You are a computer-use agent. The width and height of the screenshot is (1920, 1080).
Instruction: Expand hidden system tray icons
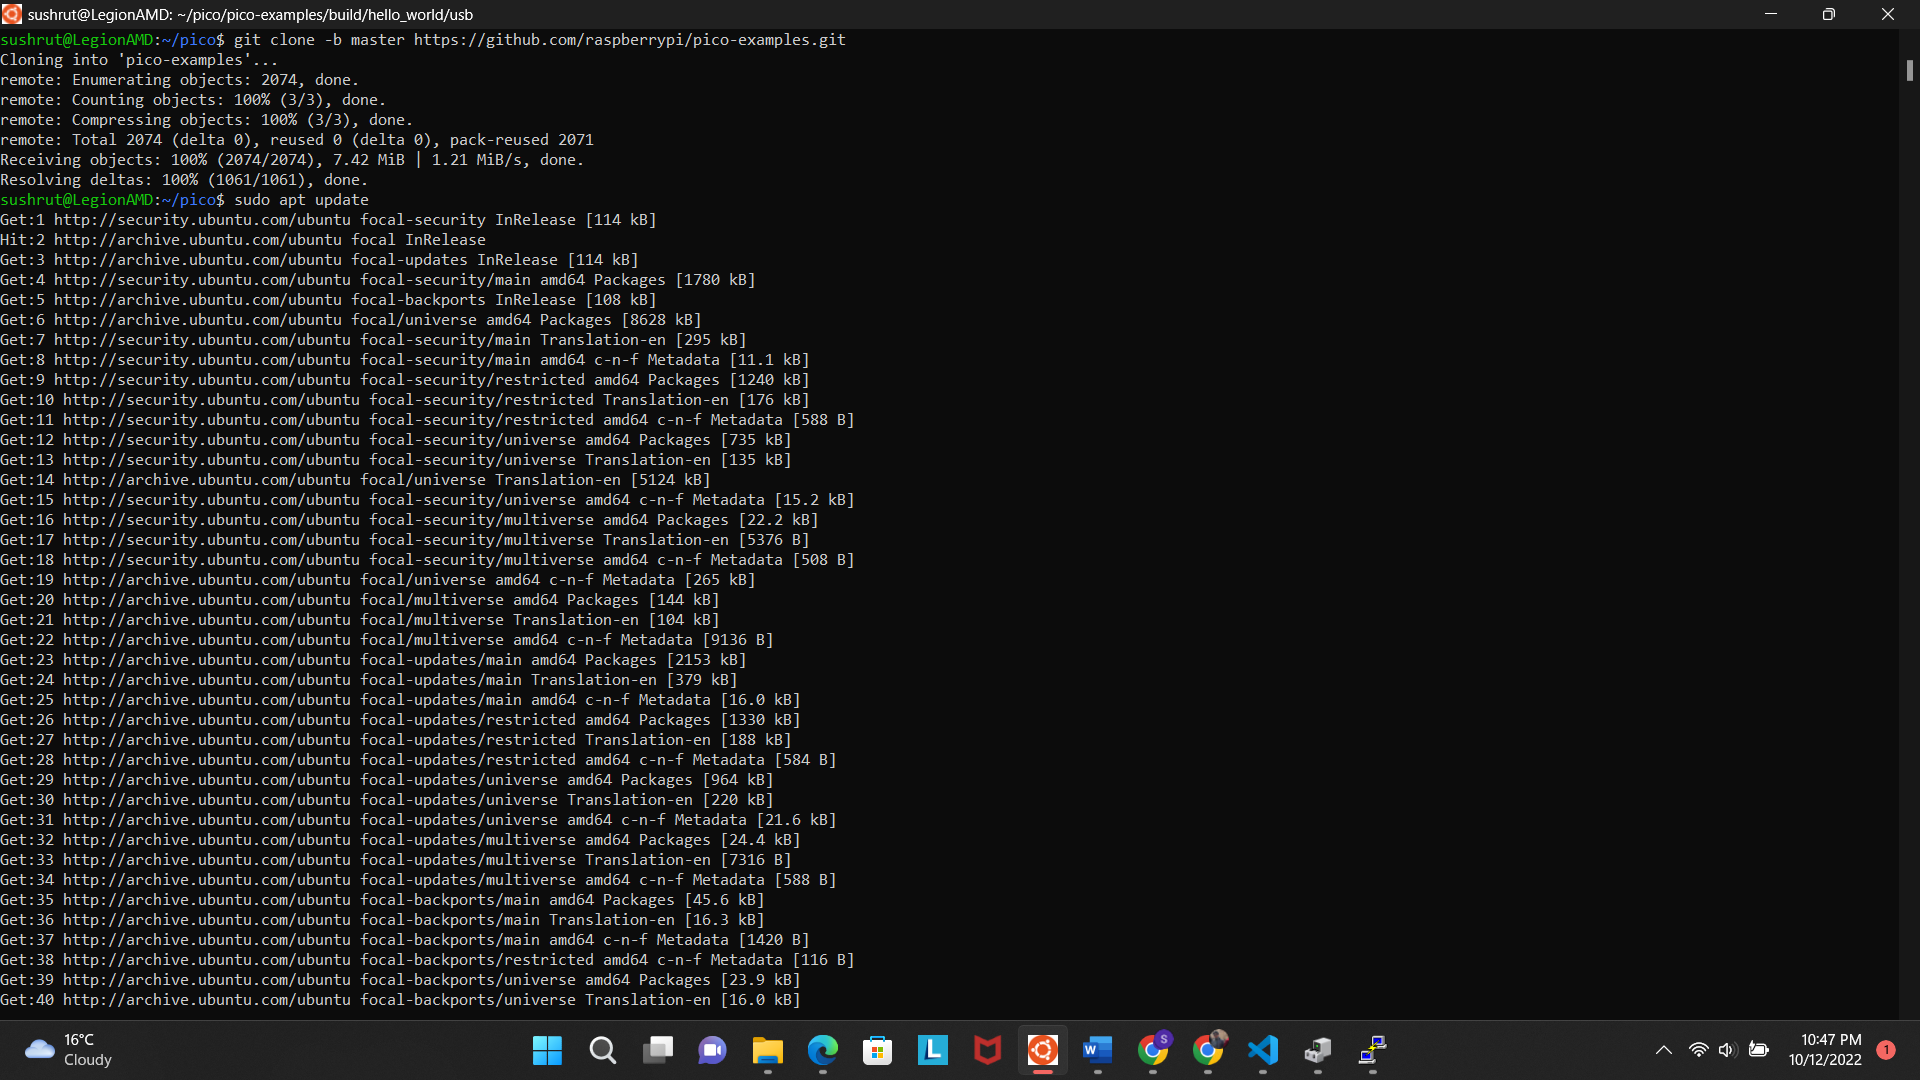point(1664,1050)
